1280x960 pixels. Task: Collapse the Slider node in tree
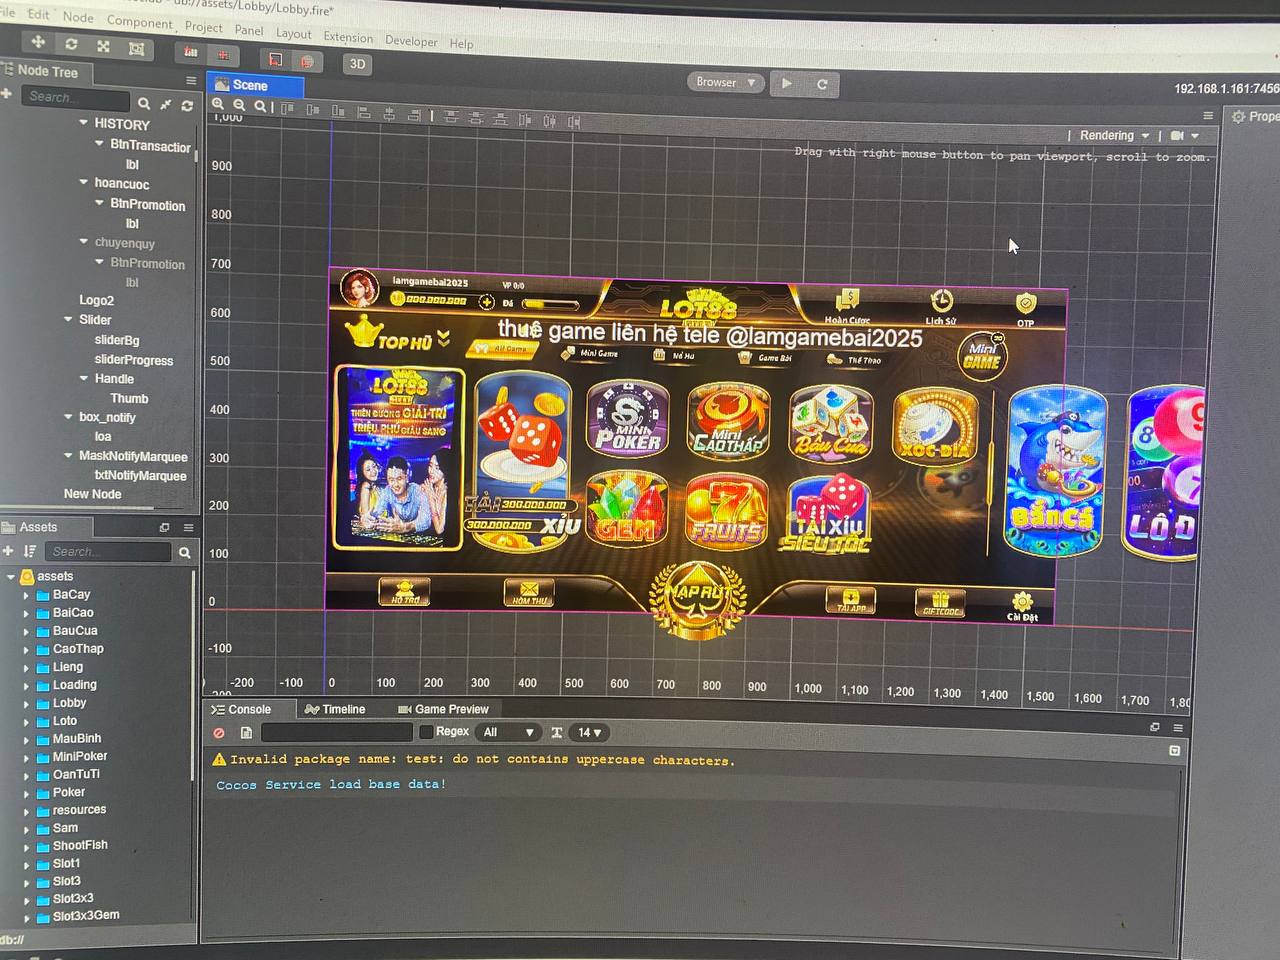coord(67,319)
